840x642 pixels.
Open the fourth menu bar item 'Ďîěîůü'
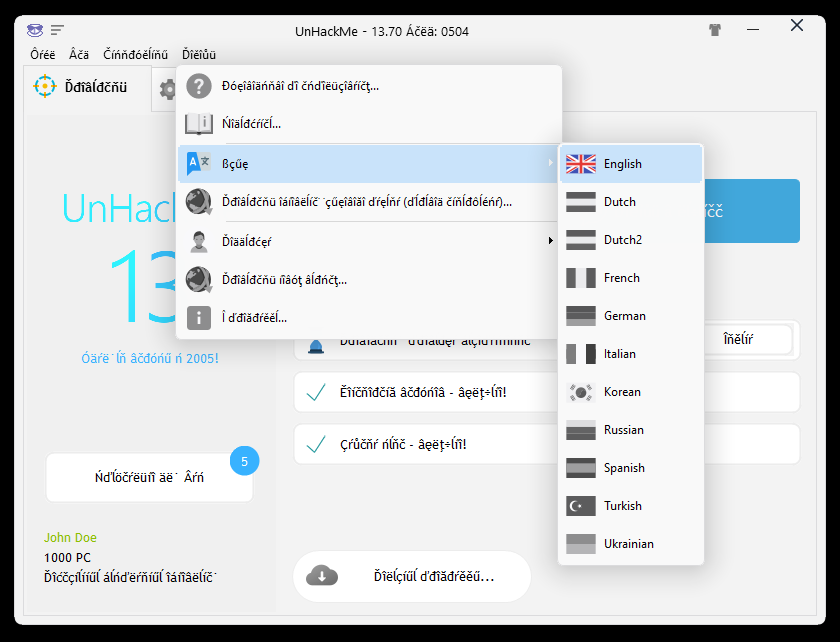point(199,55)
